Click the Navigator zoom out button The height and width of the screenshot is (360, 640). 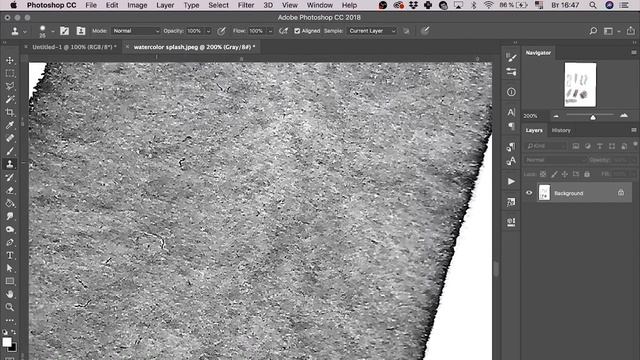coord(556,116)
